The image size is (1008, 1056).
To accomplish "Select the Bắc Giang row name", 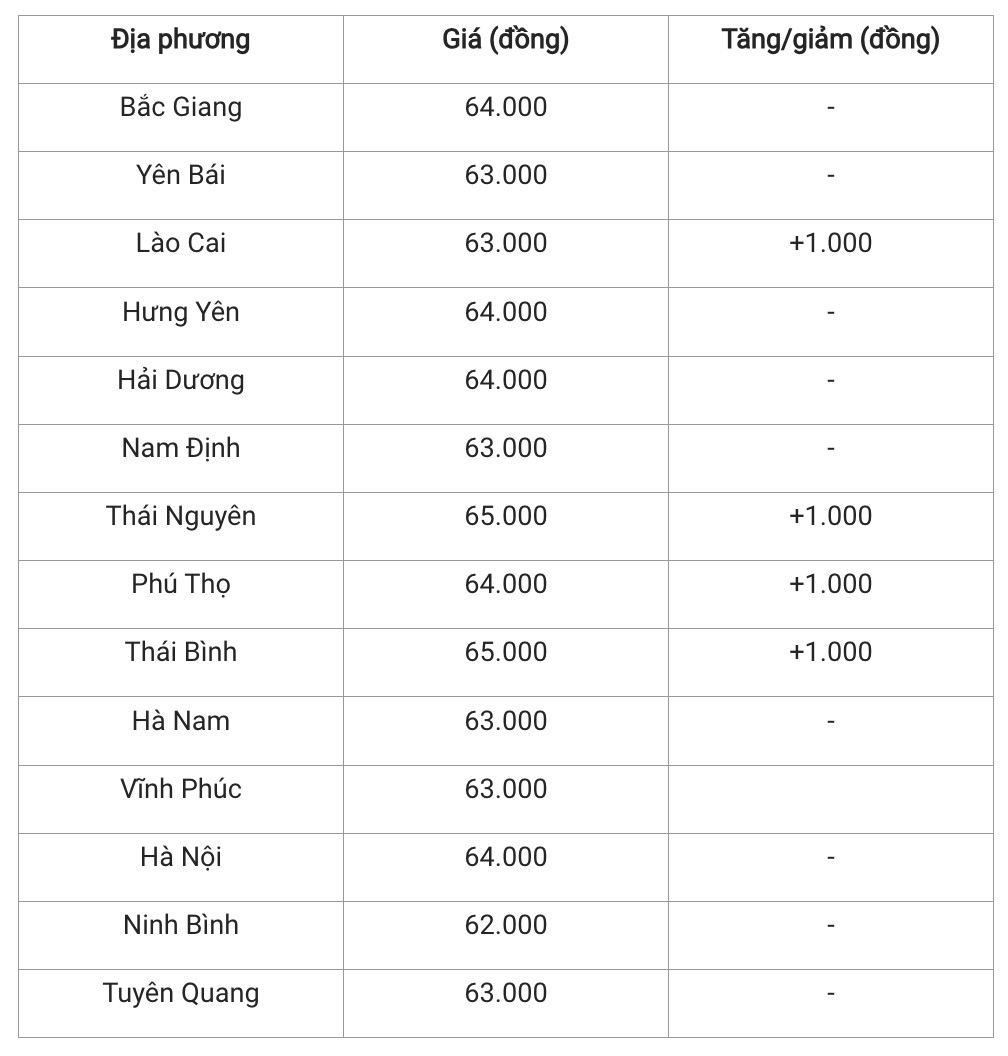I will coord(181,107).
